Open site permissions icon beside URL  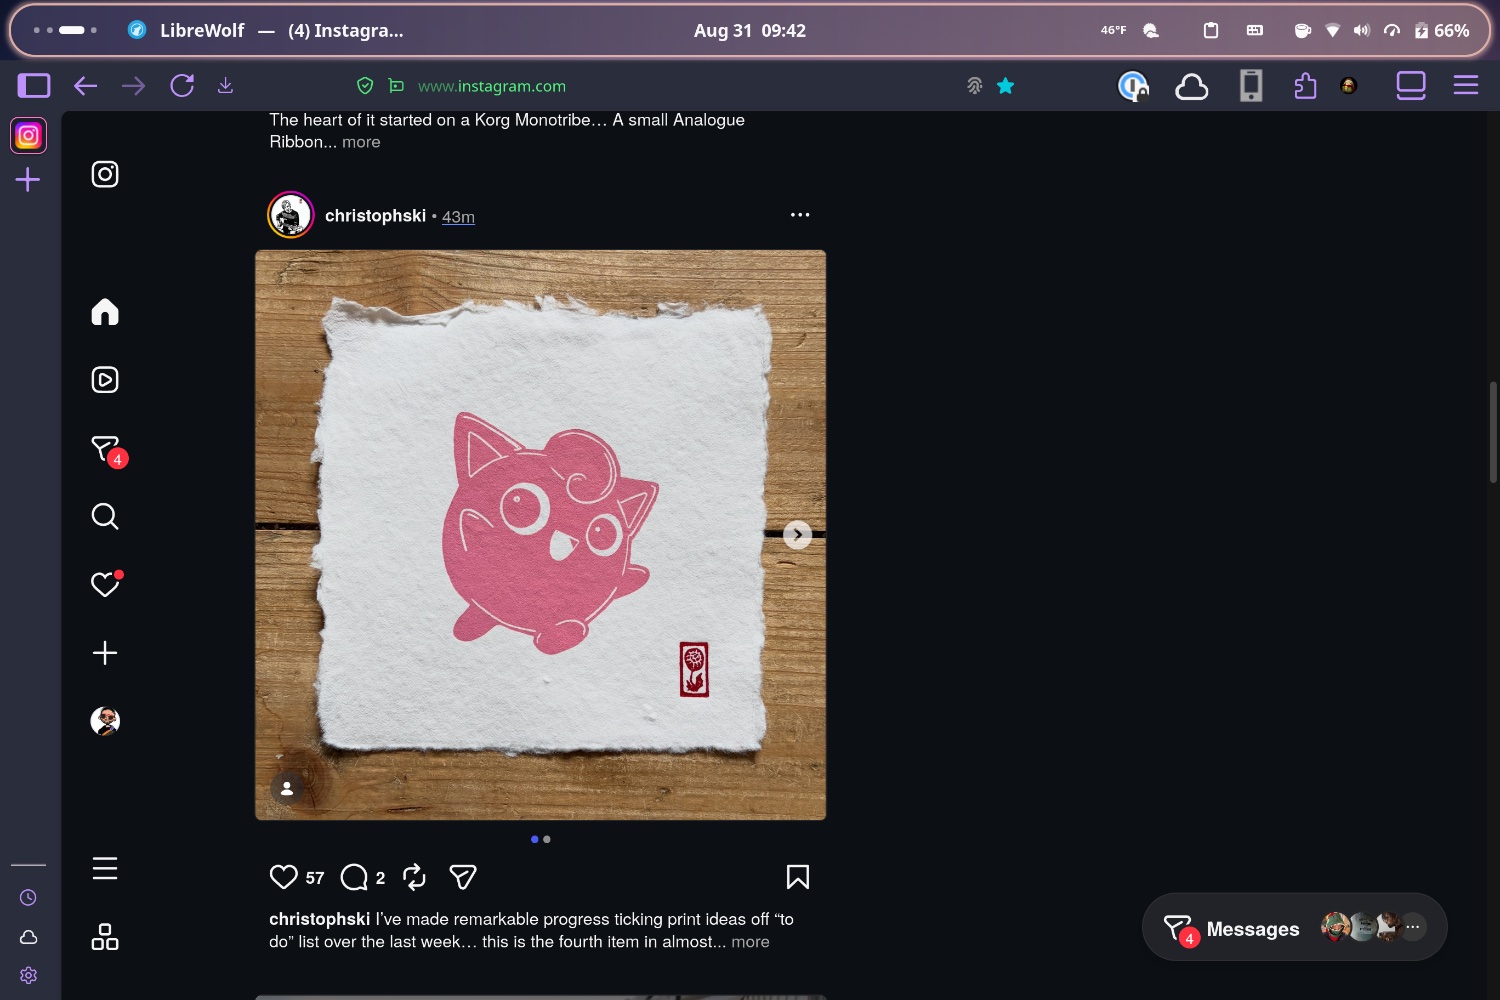397,86
